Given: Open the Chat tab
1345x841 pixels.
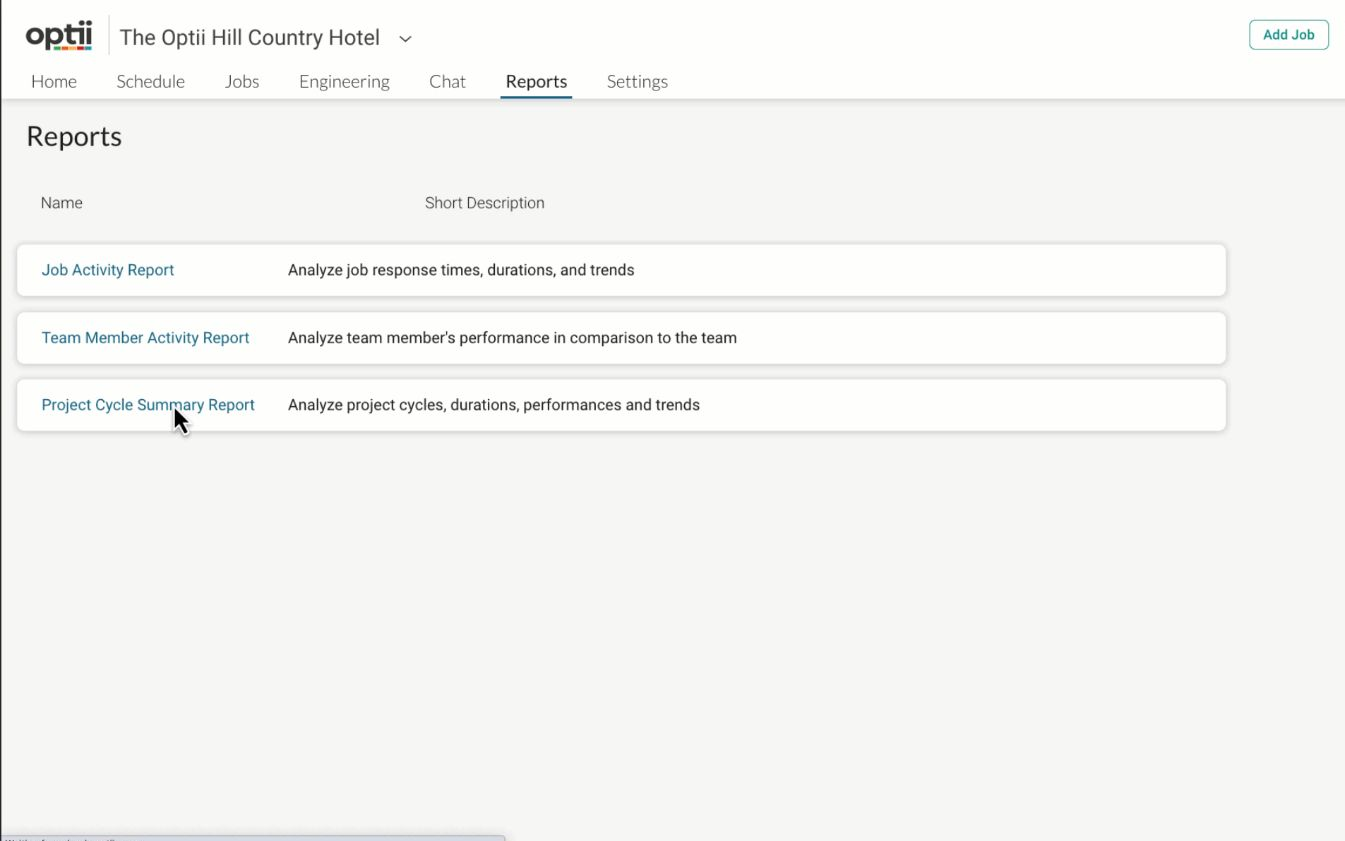Looking at the screenshot, I should (447, 82).
